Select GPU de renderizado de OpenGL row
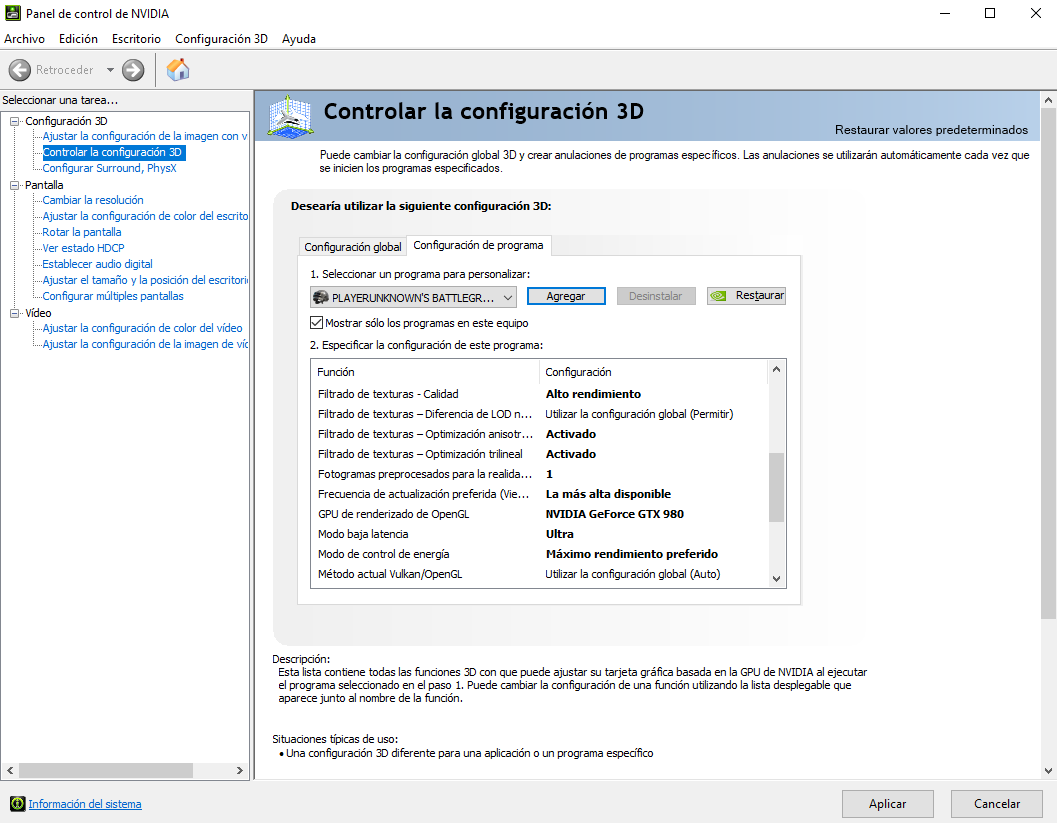Image resolution: width=1057 pixels, height=823 pixels. (x=539, y=514)
